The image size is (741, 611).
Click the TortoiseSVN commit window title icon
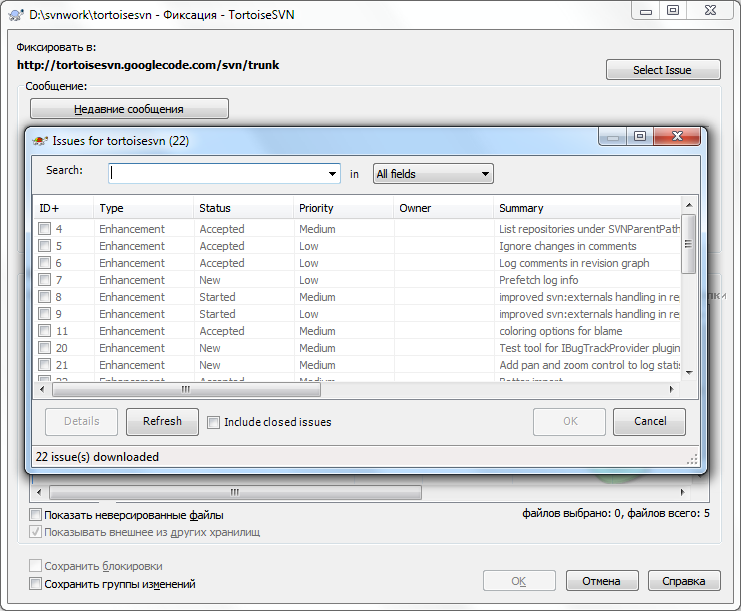point(17,15)
